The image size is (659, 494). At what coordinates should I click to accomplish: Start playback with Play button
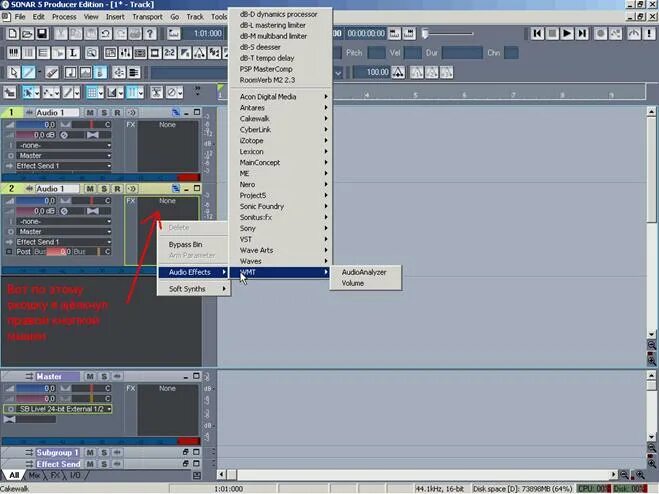pos(567,34)
